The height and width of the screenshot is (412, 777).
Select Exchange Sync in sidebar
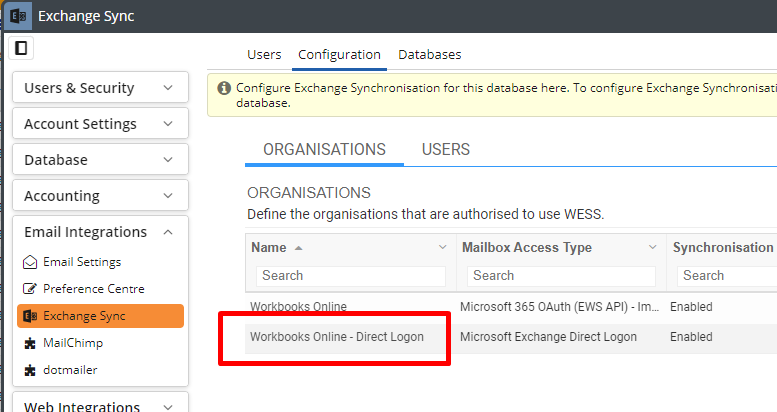(x=100, y=316)
